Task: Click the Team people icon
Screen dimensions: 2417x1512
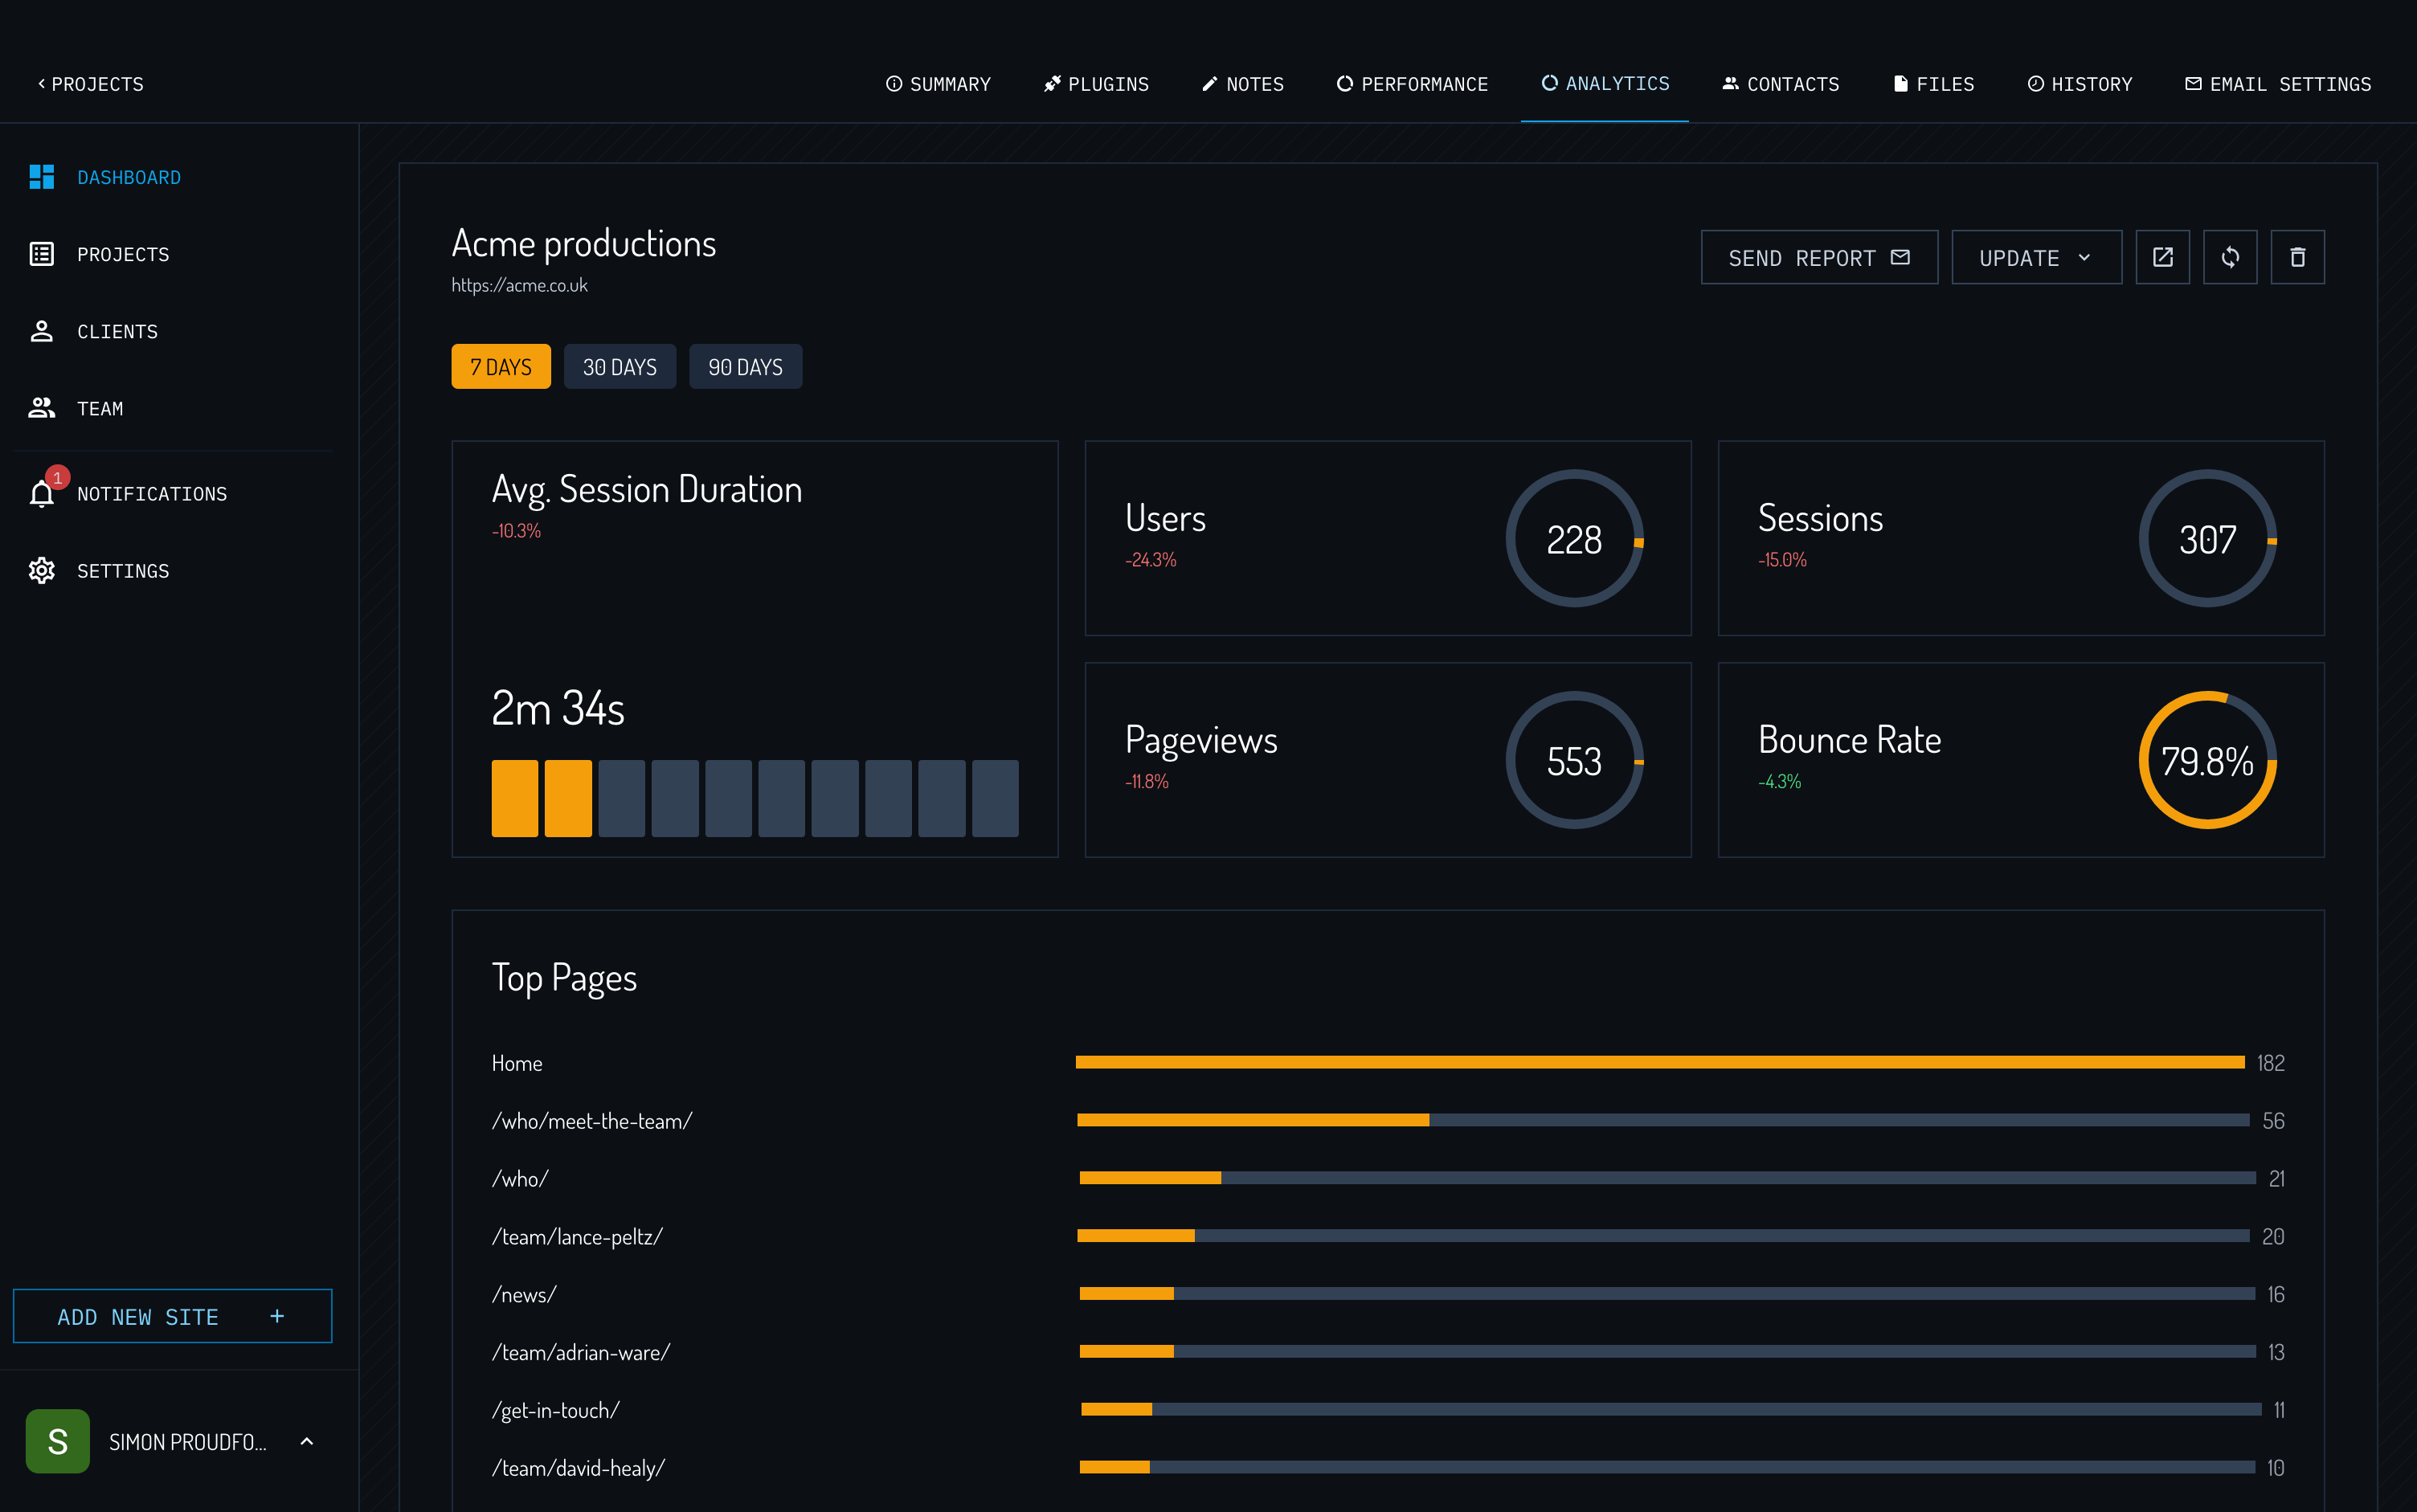Action: (x=42, y=408)
